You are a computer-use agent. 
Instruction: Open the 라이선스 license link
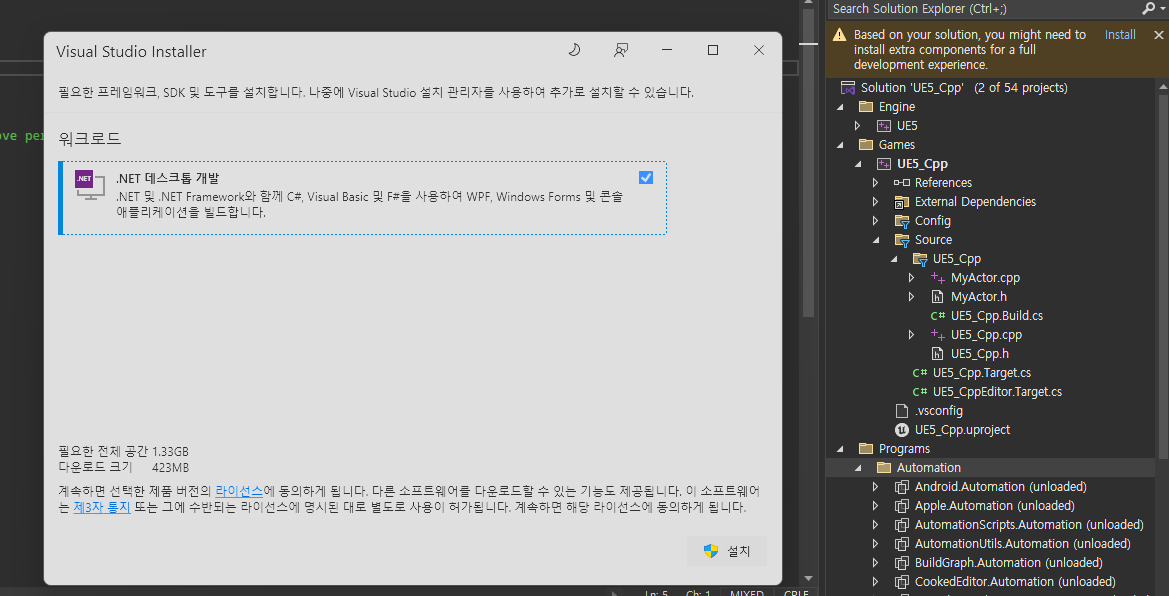click(x=239, y=491)
